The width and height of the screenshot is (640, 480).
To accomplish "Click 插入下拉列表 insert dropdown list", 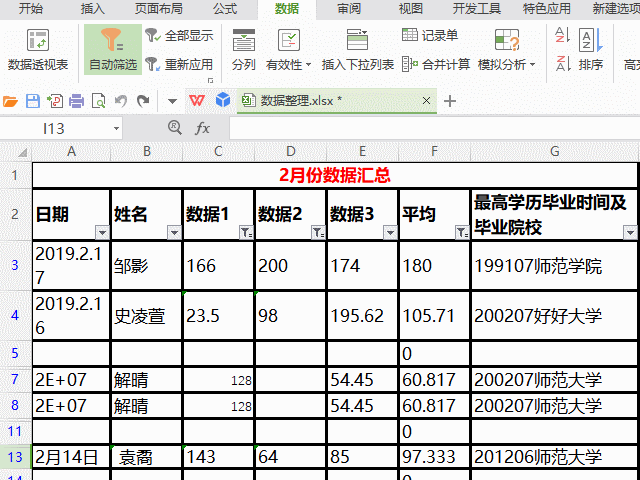I will [358, 50].
